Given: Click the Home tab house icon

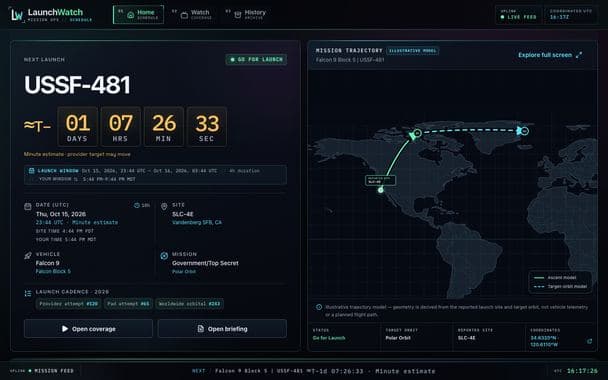Looking at the screenshot, I should click(131, 15).
